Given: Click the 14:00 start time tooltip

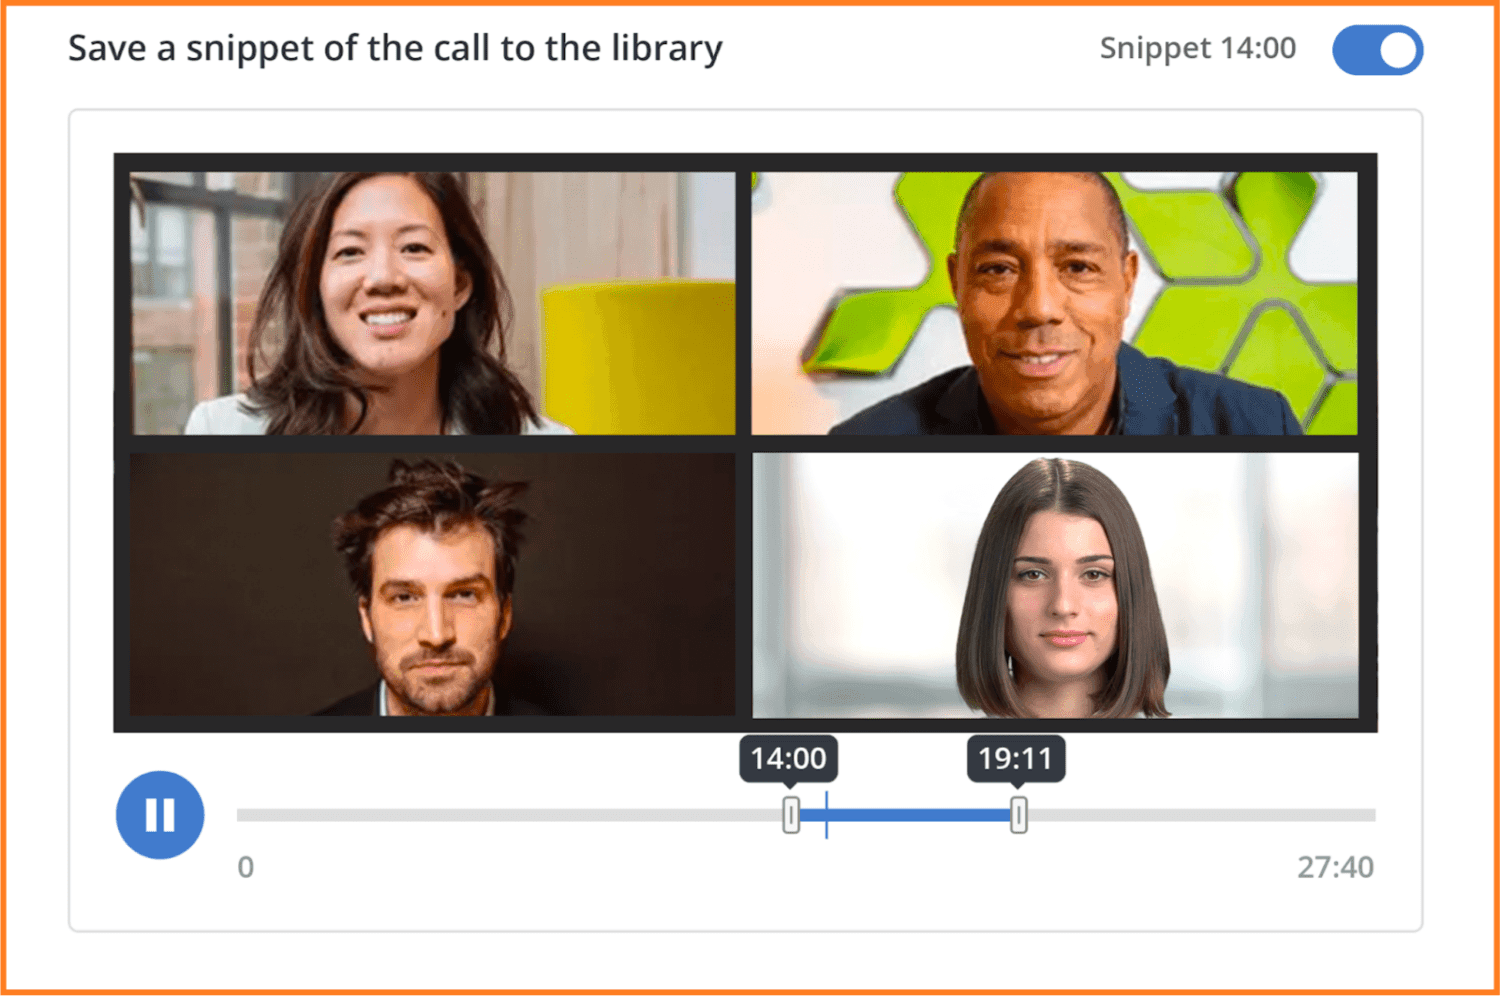Looking at the screenshot, I should [788, 759].
